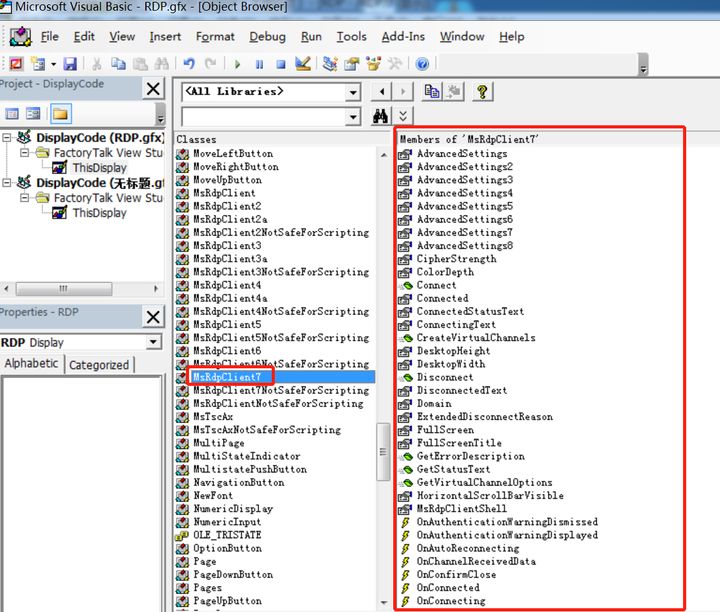Screen dimensions: 720x612
Task: Select ThisDisplay under DisplayCode (RDP.gfx)
Action: tap(99, 168)
